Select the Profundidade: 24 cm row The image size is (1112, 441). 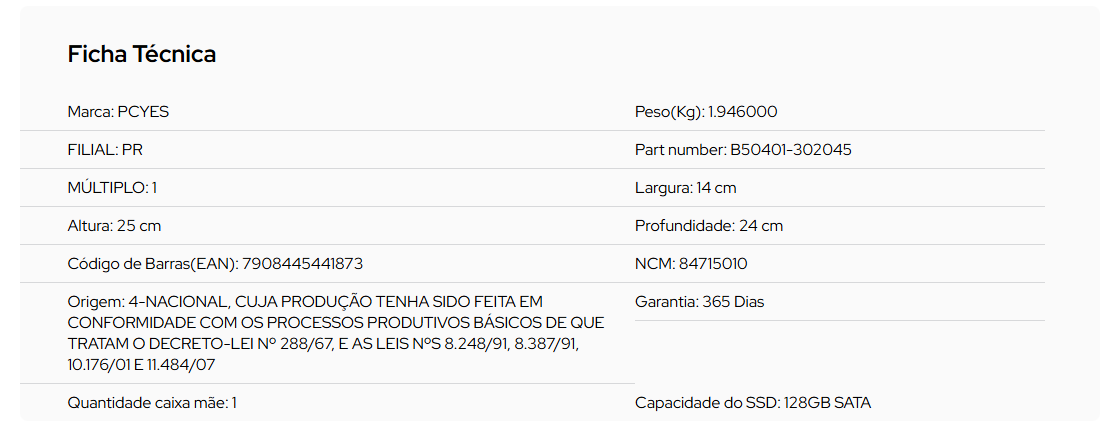point(840,225)
